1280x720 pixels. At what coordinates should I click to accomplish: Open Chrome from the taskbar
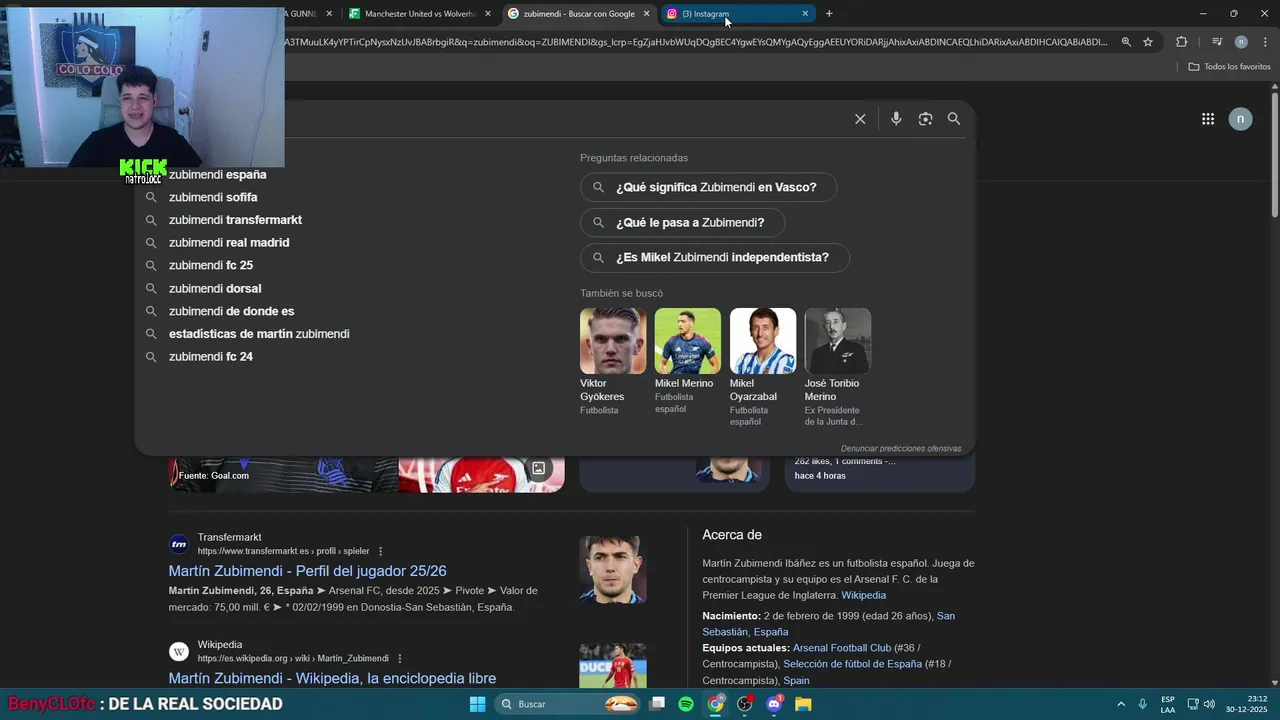(x=715, y=704)
